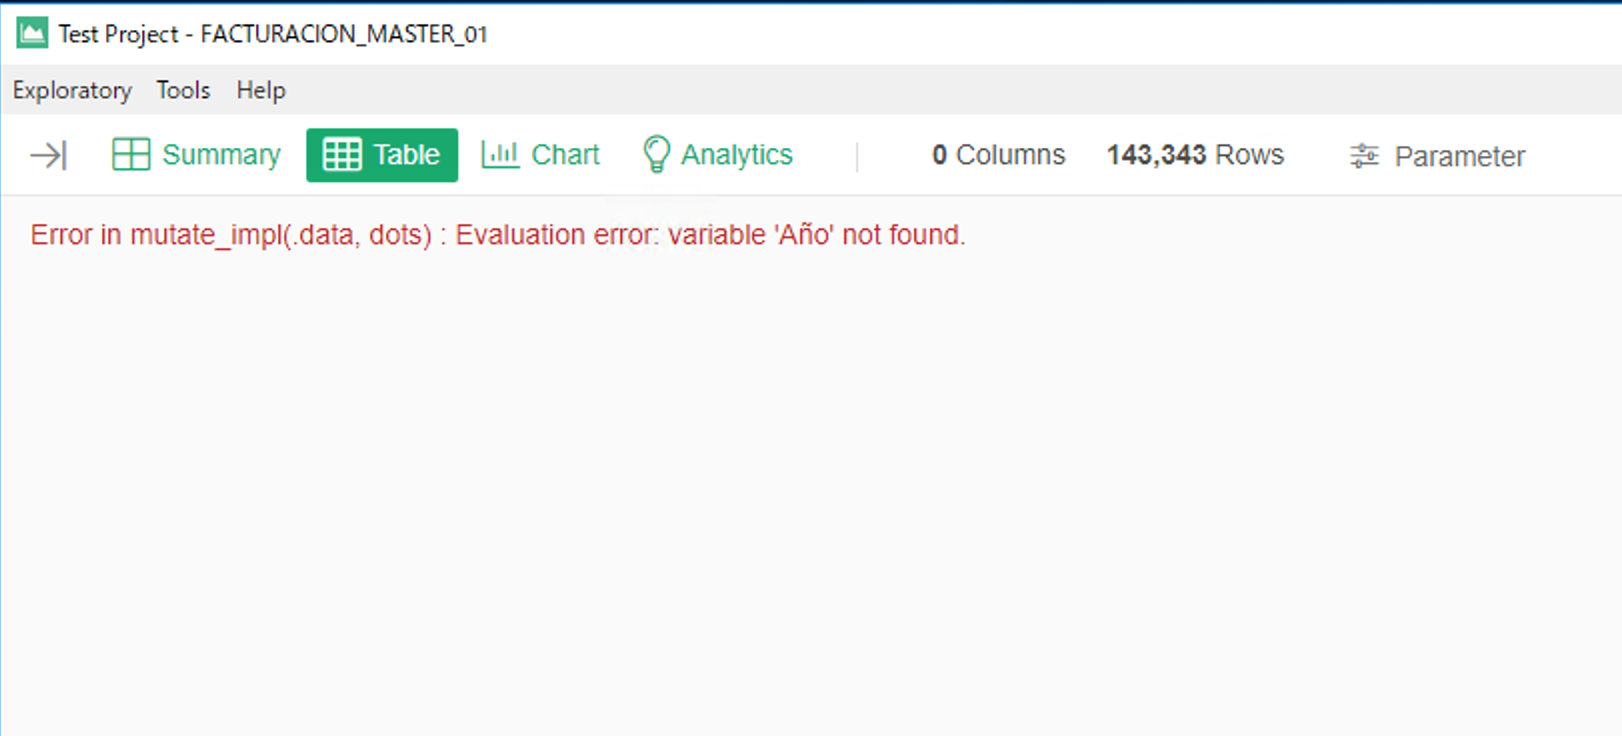Click the Analytics lightbulb icon

pos(656,155)
